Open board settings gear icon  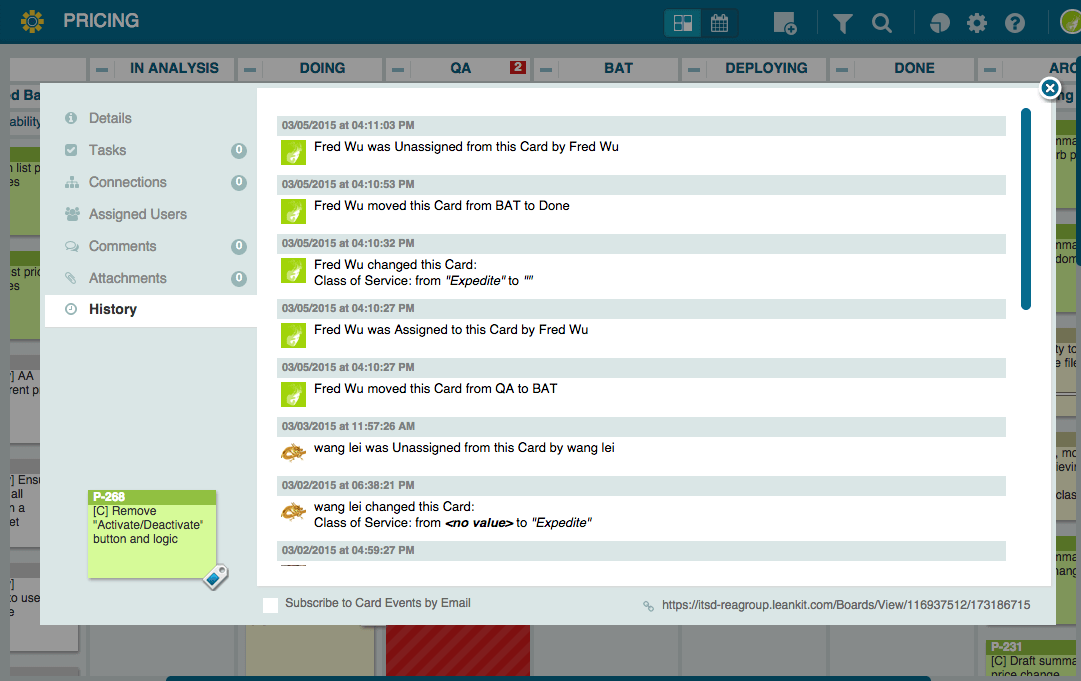coord(976,23)
